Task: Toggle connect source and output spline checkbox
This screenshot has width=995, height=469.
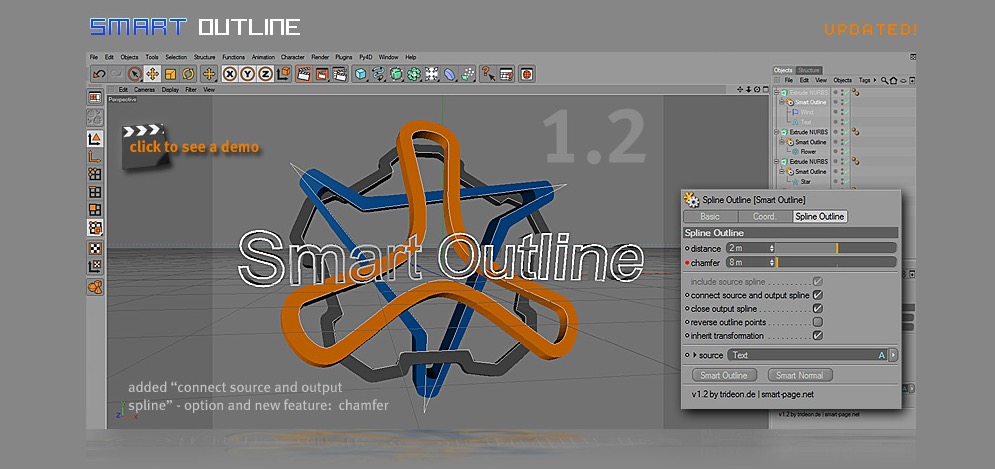Action: pos(818,295)
